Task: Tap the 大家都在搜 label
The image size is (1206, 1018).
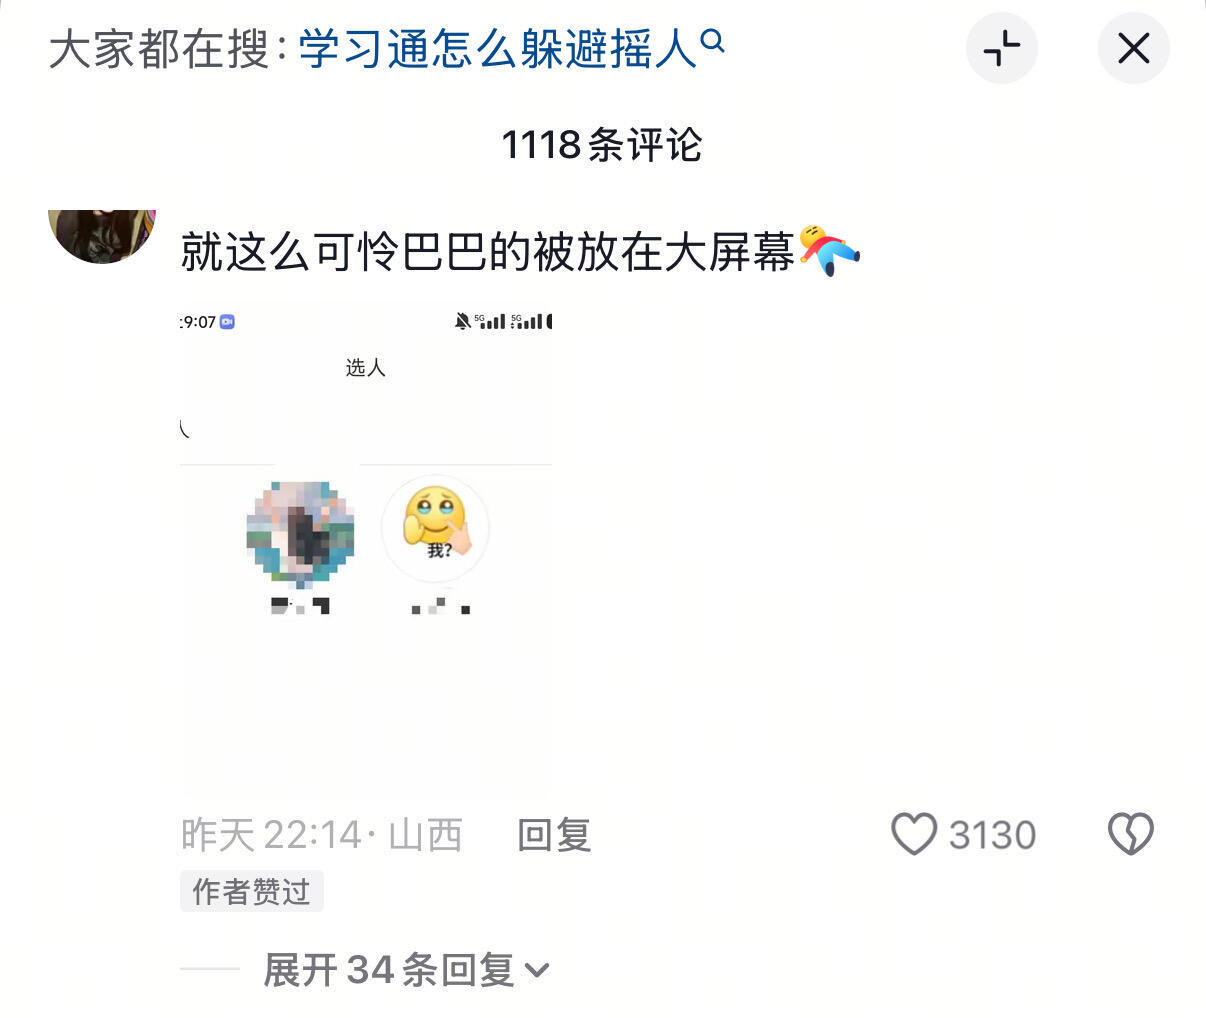Action: [160, 48]
